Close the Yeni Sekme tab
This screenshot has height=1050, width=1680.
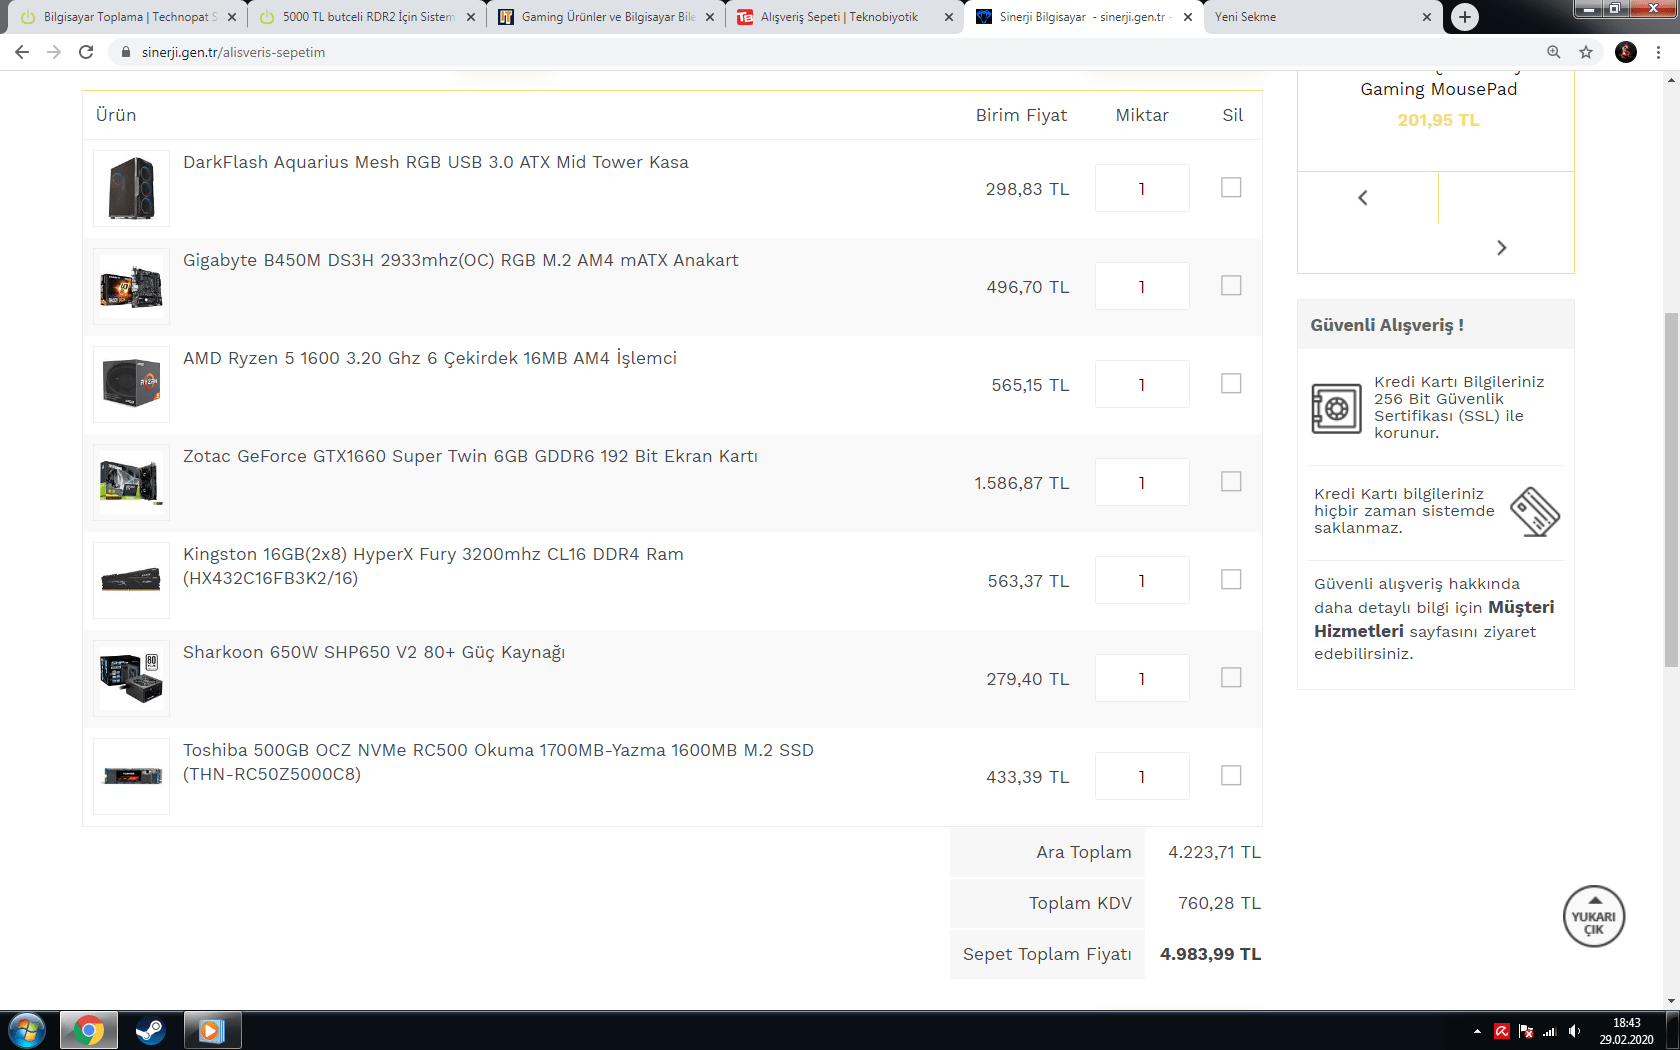(x=1427, y=17)
